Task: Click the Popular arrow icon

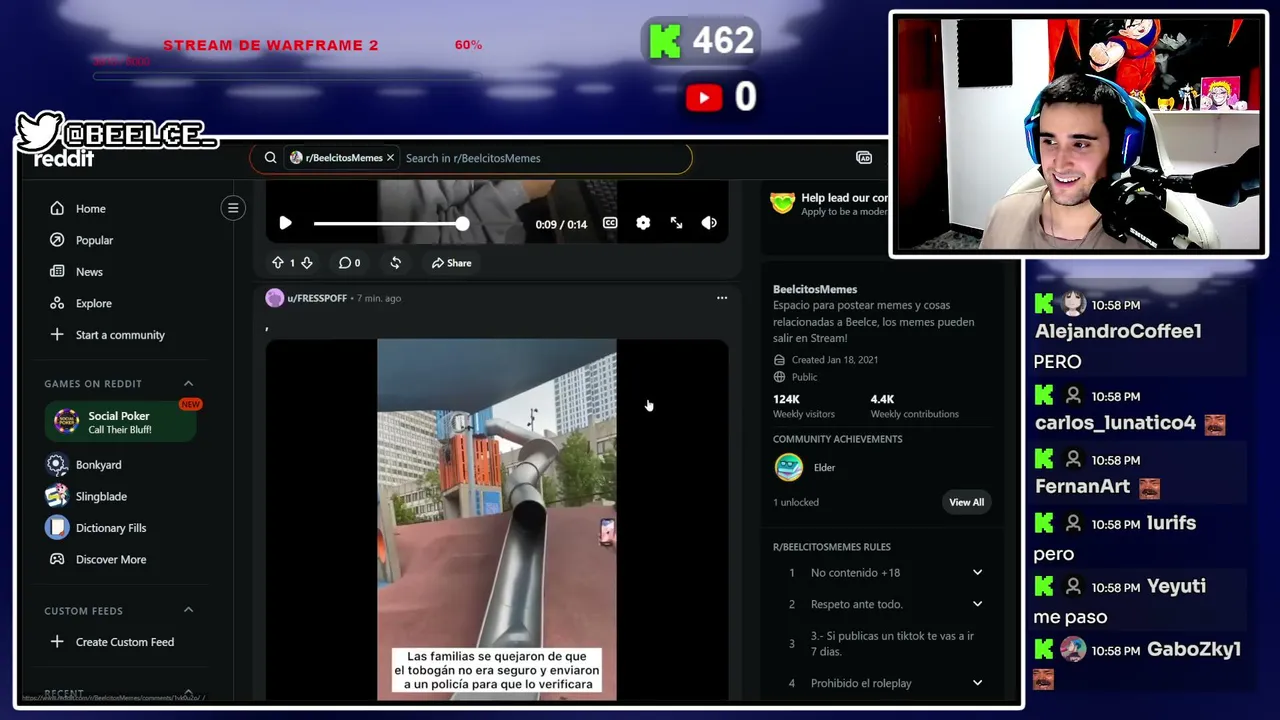Action: (57, 240)
